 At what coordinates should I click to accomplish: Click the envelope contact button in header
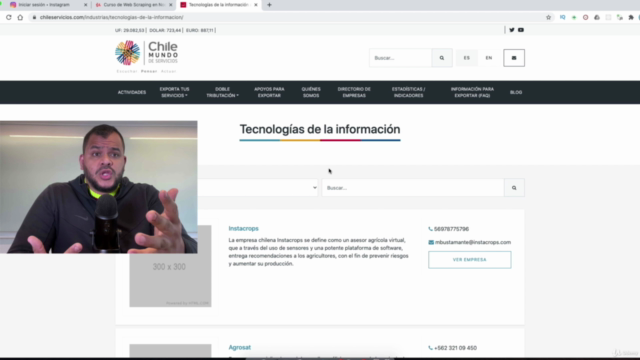tap(514, 58)
